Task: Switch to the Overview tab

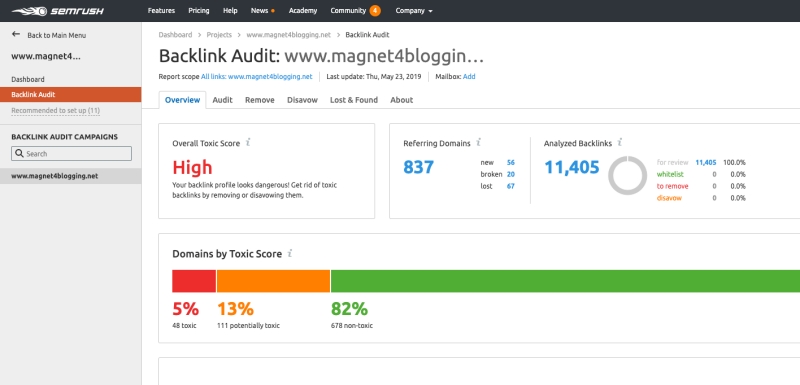Action: 183,100
